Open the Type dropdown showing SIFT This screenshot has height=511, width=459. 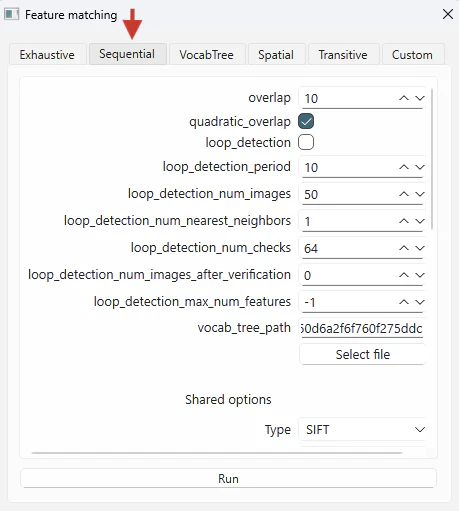pyautogui.click(x=362, y=430)
